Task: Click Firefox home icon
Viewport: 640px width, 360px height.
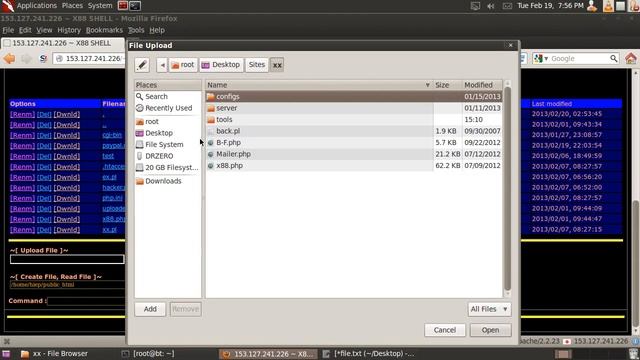Action: tap(631, 59)
